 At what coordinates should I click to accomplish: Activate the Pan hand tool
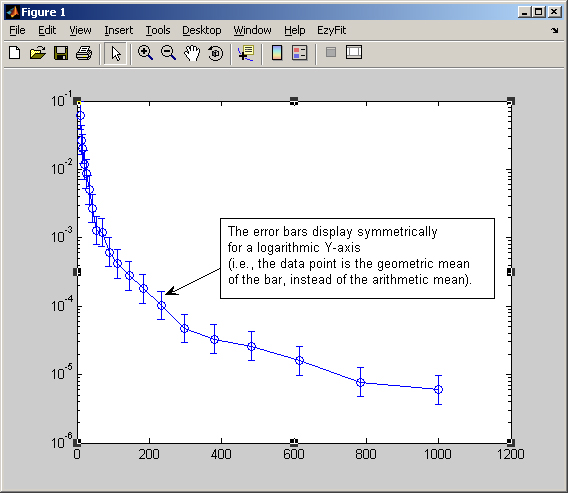point(192,53)
